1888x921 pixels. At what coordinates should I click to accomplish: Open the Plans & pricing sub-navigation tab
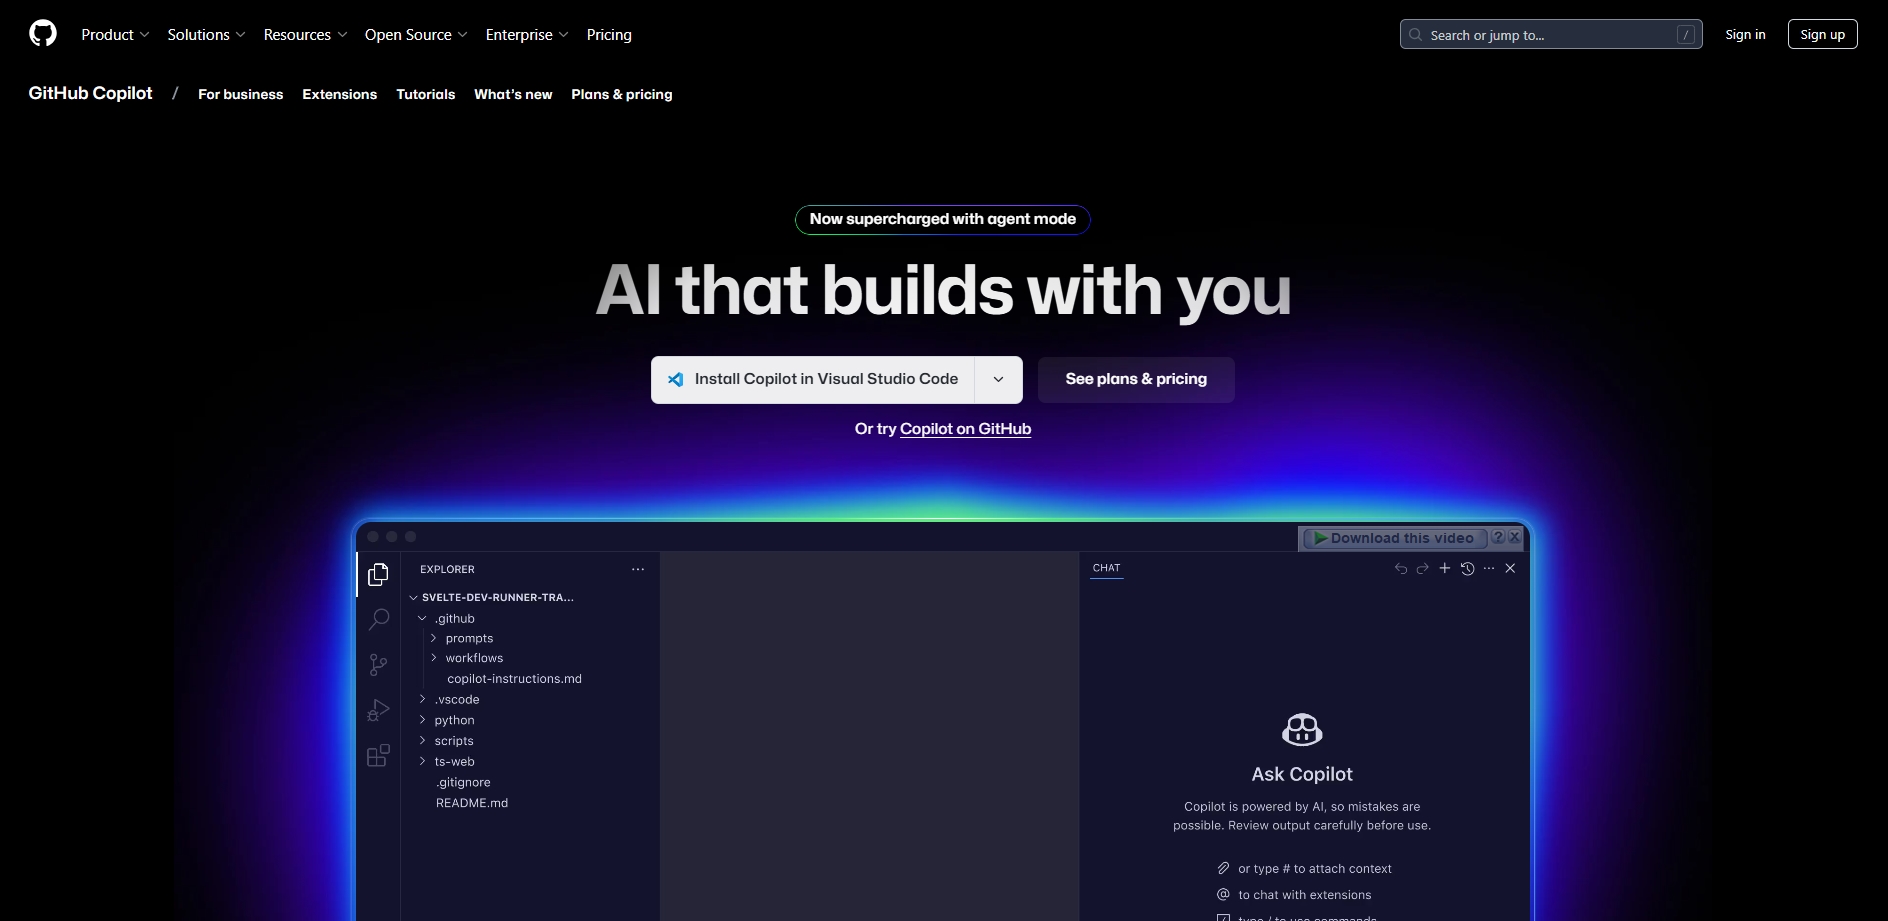pos(621,94)
